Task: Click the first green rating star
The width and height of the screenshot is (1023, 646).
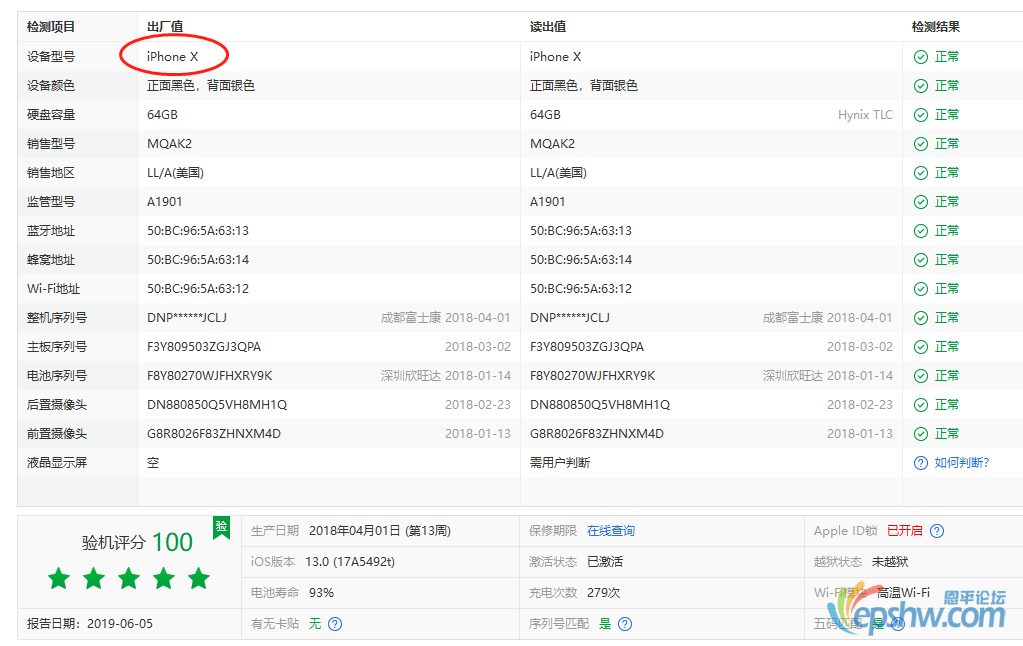Action: [x=59, y=578]
